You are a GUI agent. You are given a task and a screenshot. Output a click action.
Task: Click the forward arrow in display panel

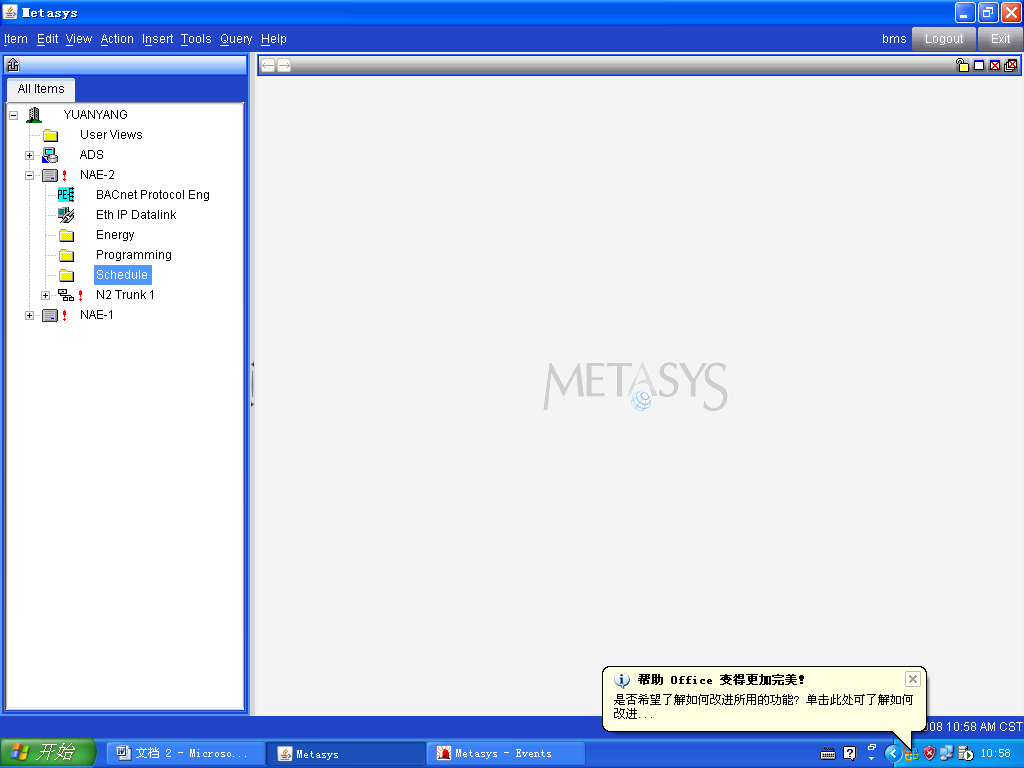(x=284, y=66)
